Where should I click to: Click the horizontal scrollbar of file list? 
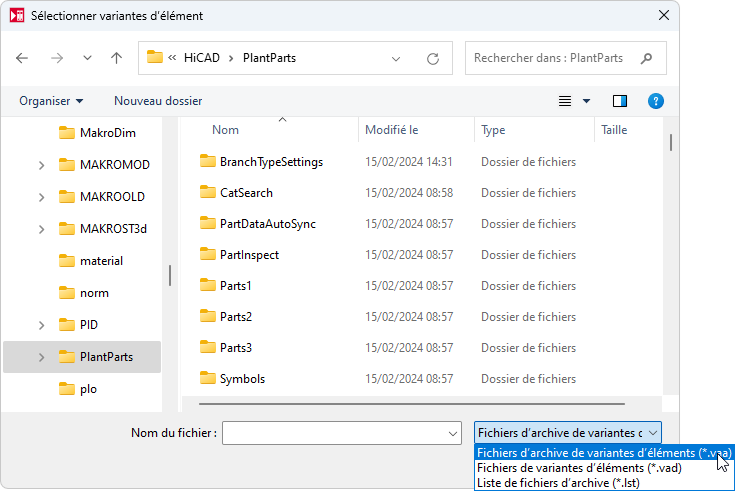coord(410,404)
